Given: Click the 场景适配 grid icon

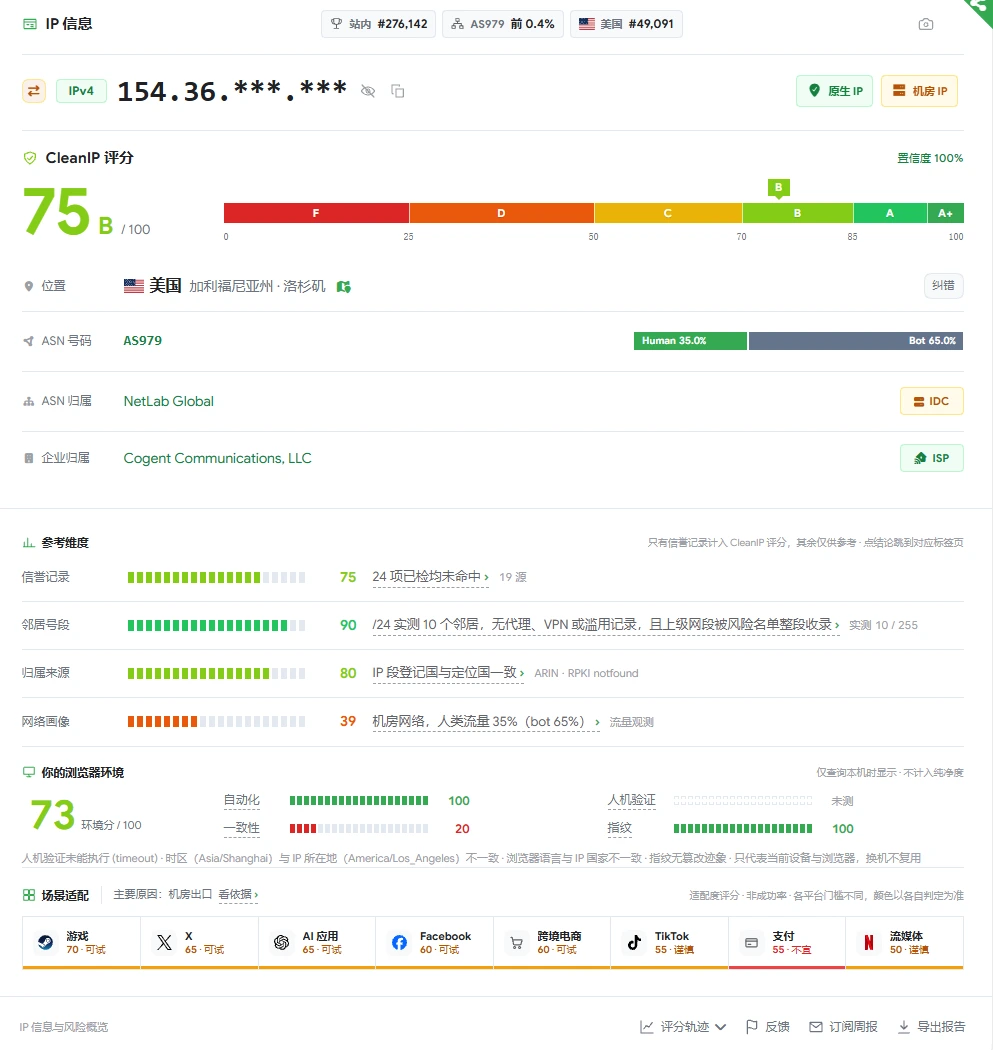Looking at the screenshot, I should (x=29, y=895).
